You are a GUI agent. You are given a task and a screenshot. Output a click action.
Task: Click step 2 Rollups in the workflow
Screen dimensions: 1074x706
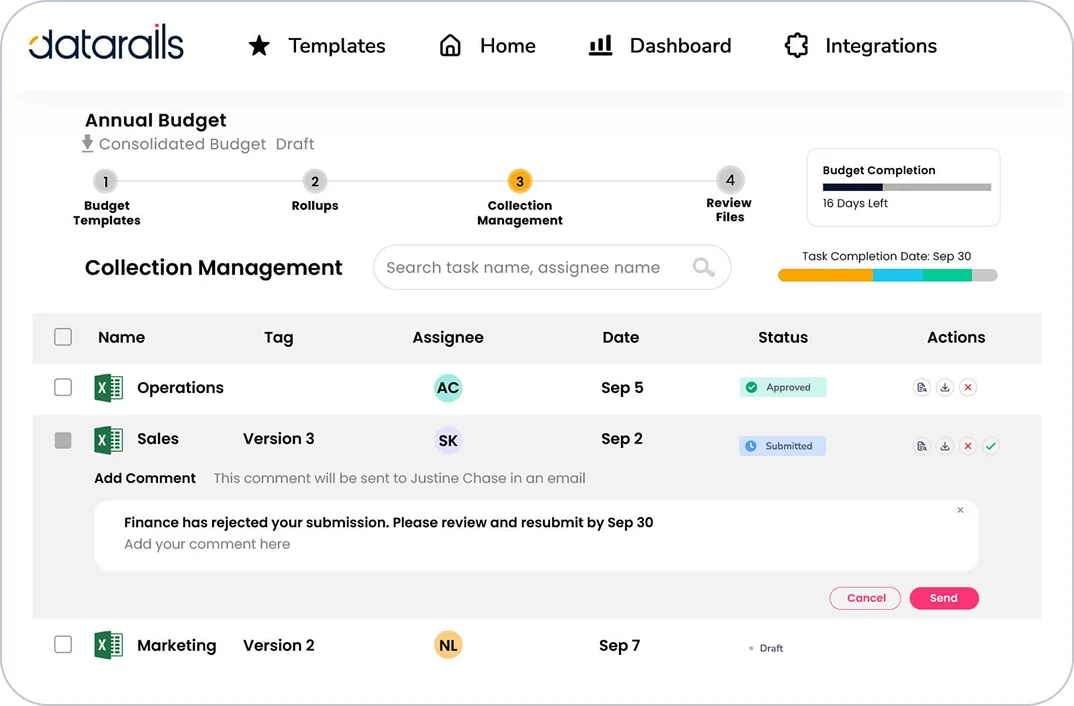pos(314,182)
